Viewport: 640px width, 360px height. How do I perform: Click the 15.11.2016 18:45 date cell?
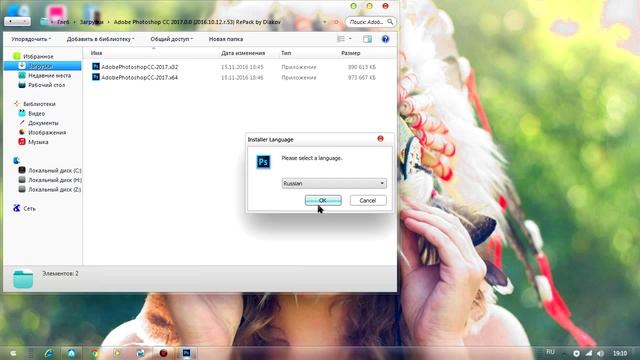coord(242,67)
